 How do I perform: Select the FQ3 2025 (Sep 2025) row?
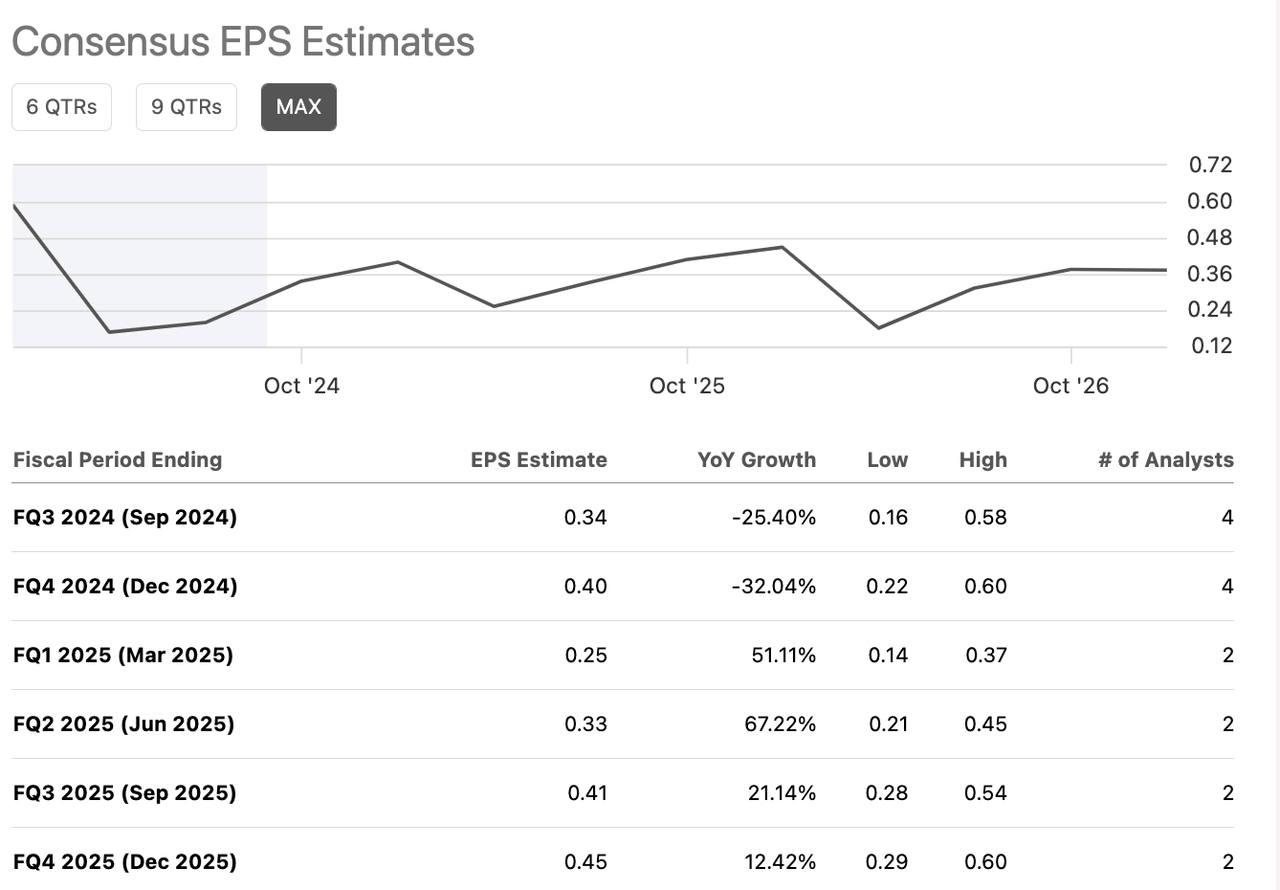tap(125, 793)
